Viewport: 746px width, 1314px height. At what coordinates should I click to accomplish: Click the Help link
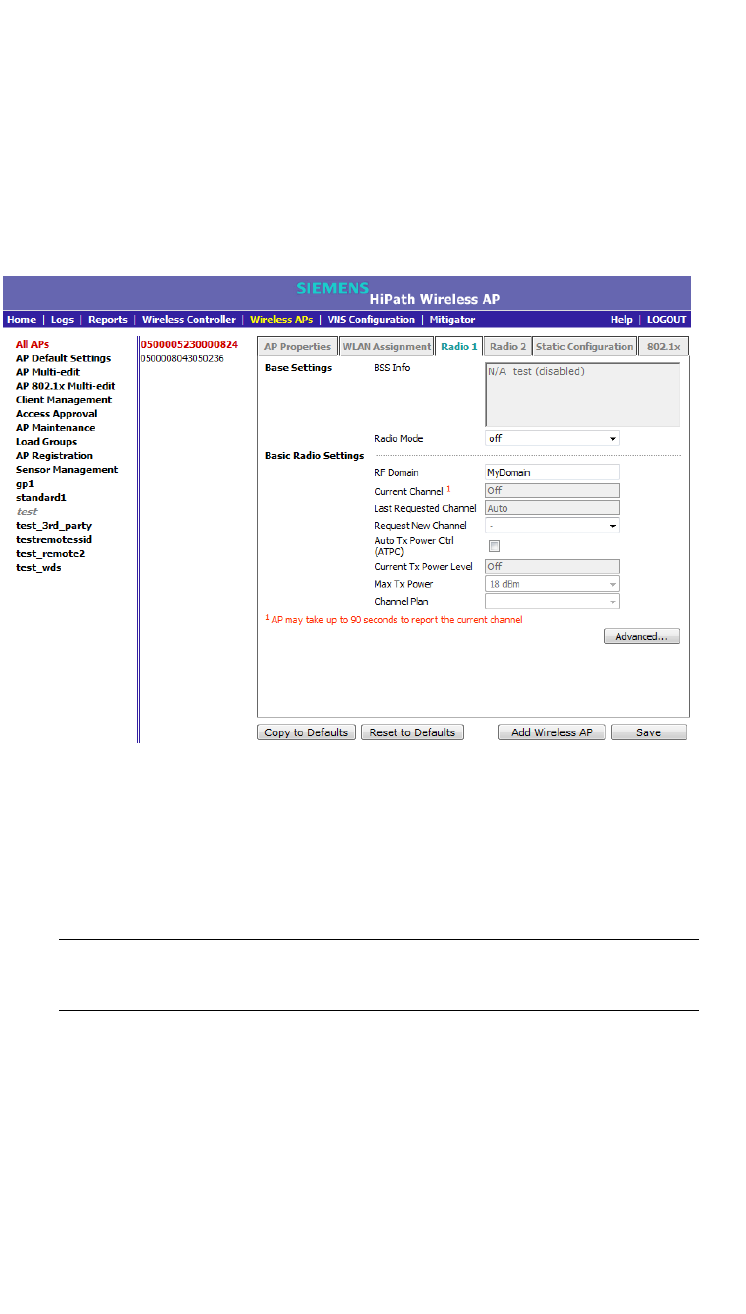tap(622, 320)
